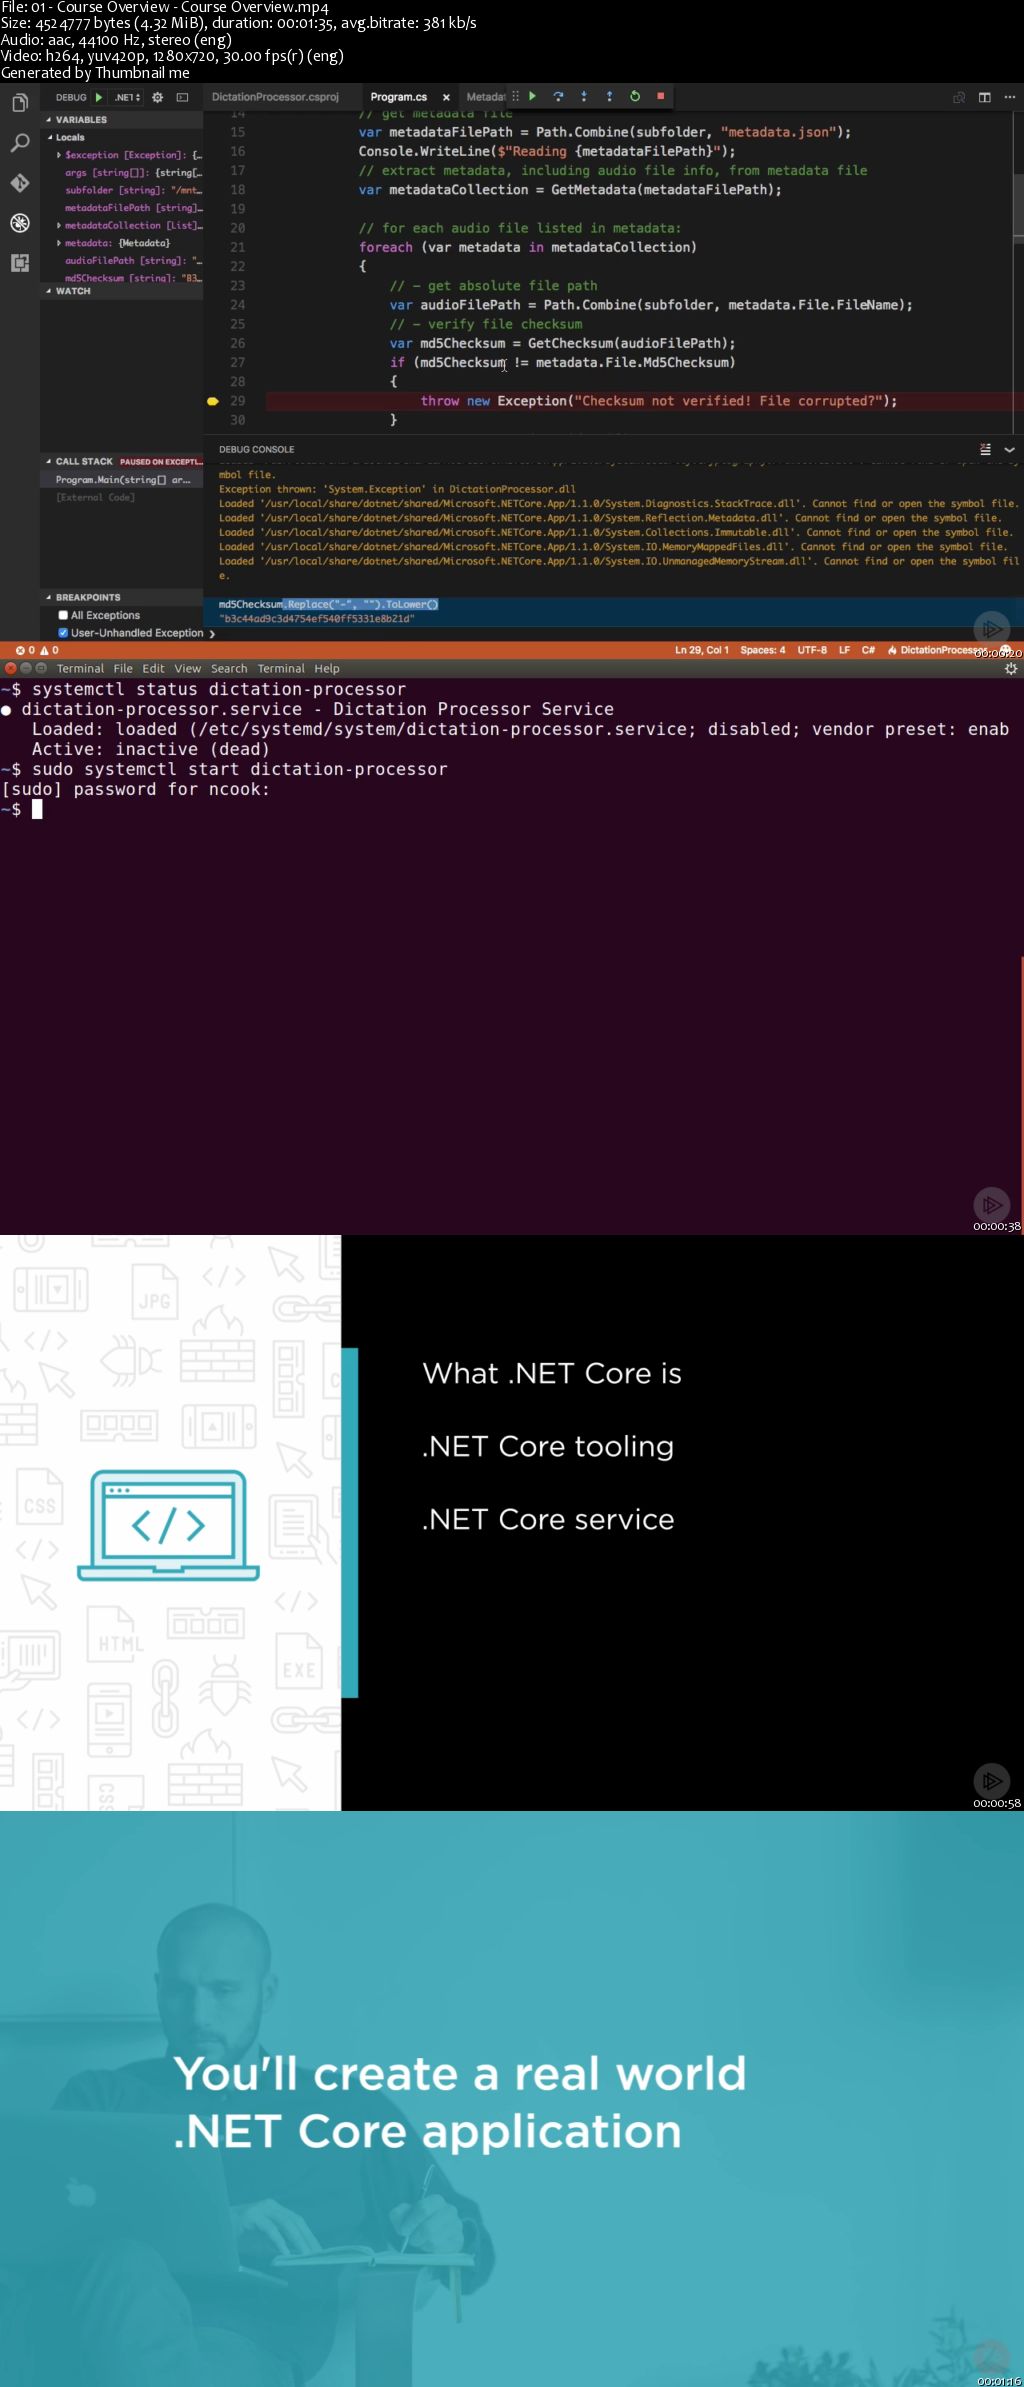Split the editor
This screenshot has height=2387, width=1024.
984,97
